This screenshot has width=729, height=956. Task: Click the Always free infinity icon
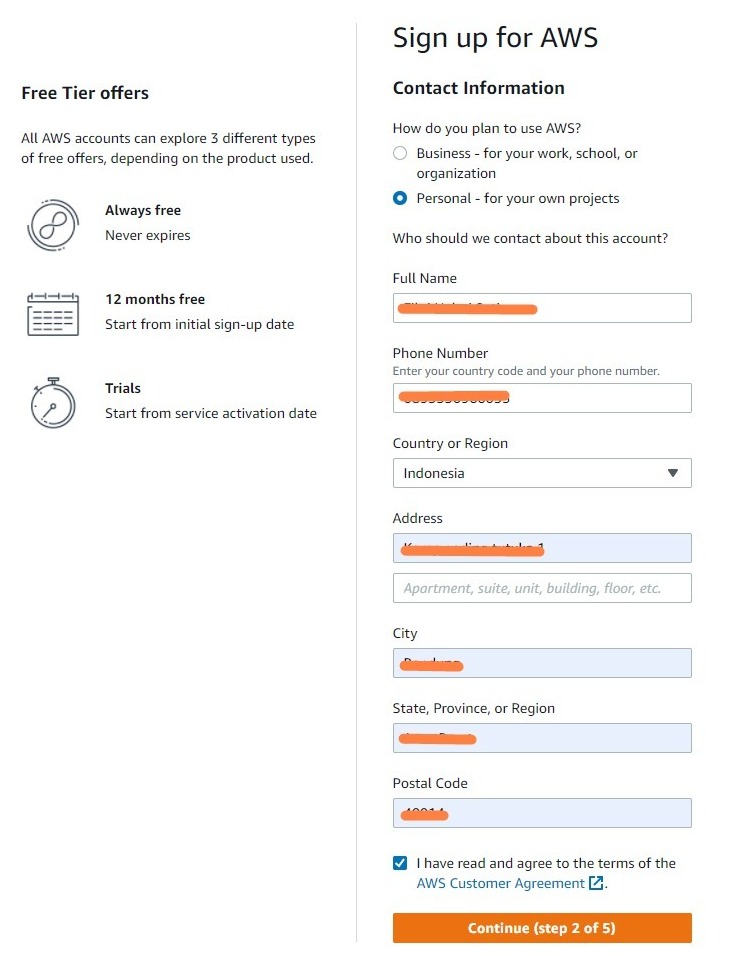[53, 225]
